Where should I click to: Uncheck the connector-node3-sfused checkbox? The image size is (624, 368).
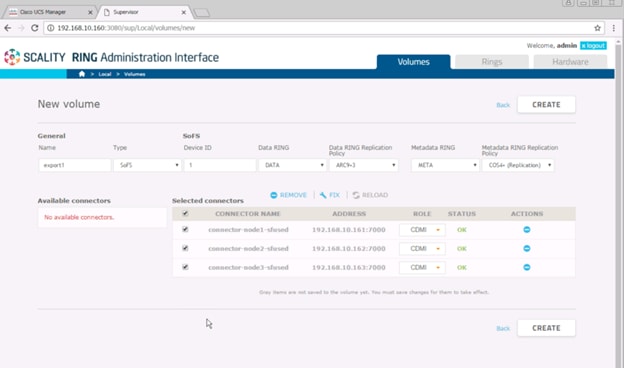[185, 267]
